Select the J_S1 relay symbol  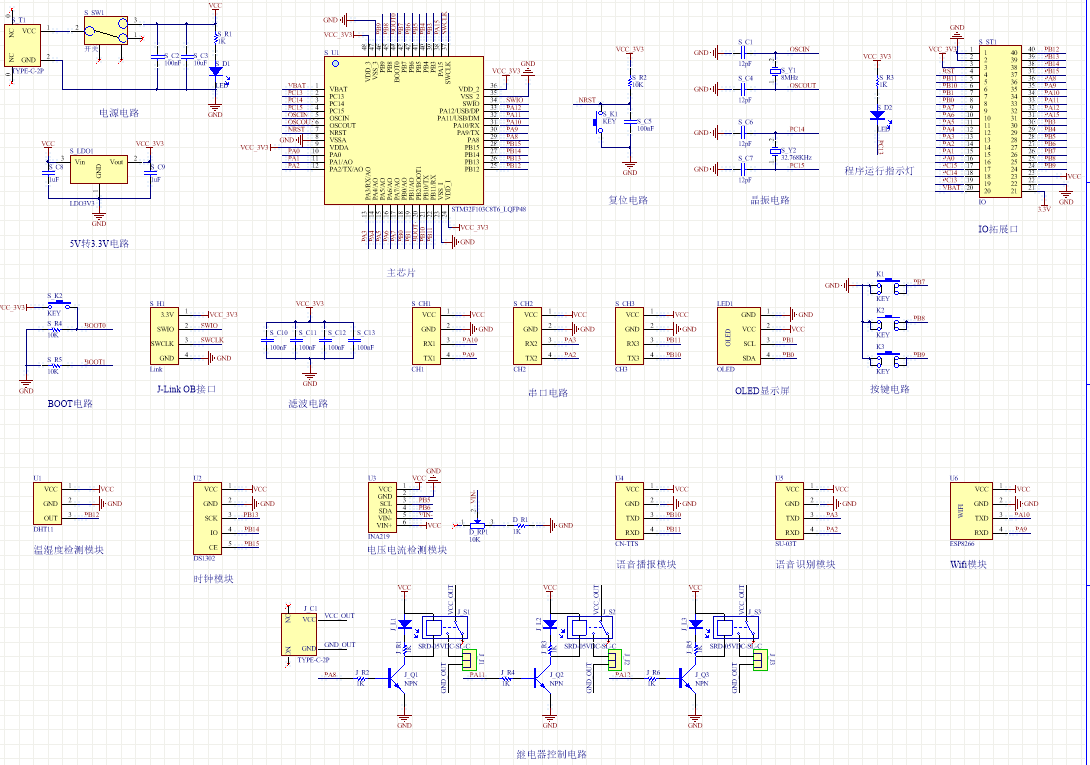coord(446,627)
